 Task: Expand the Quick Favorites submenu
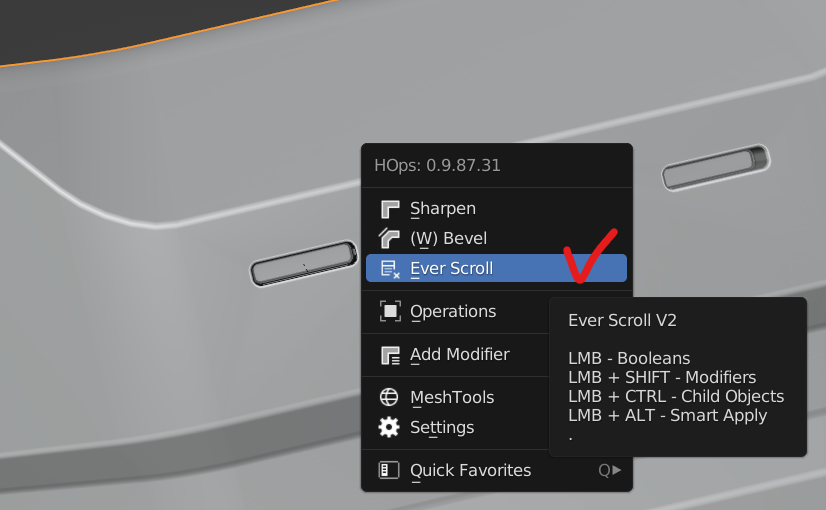[x=496, y=470]
